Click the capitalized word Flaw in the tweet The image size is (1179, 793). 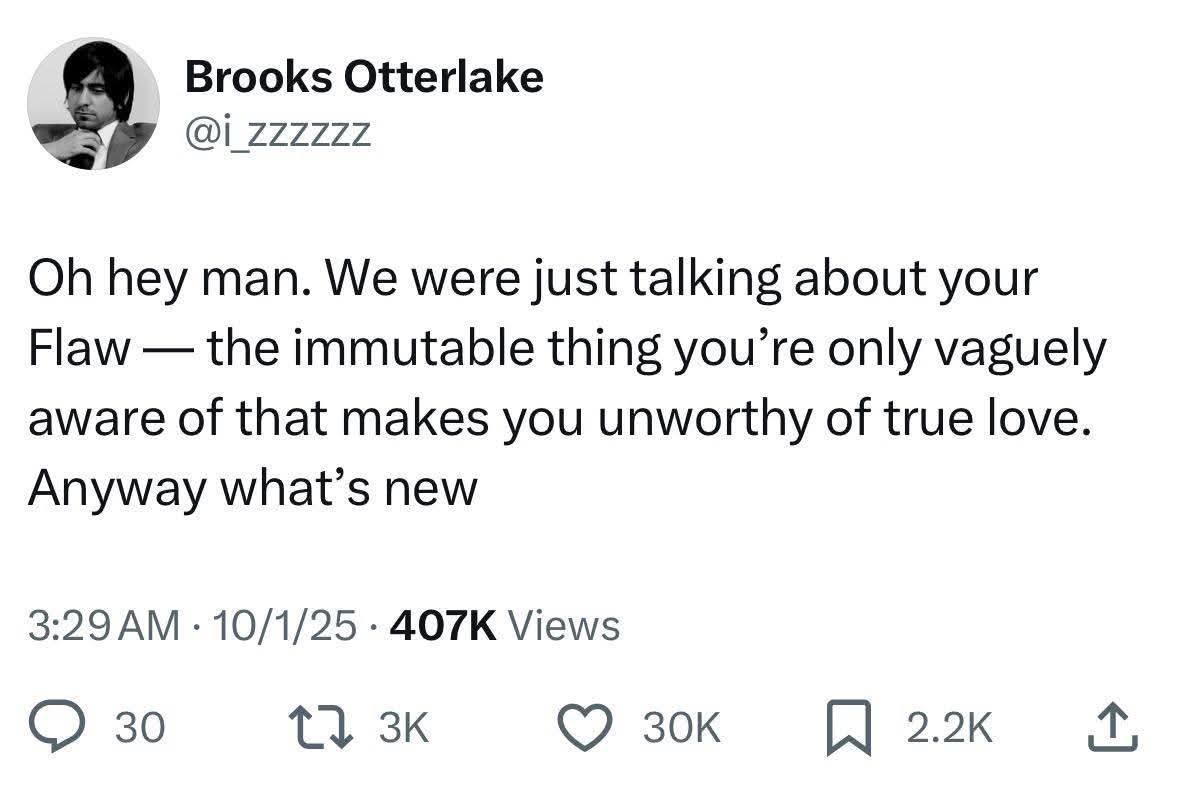(78, 349)
